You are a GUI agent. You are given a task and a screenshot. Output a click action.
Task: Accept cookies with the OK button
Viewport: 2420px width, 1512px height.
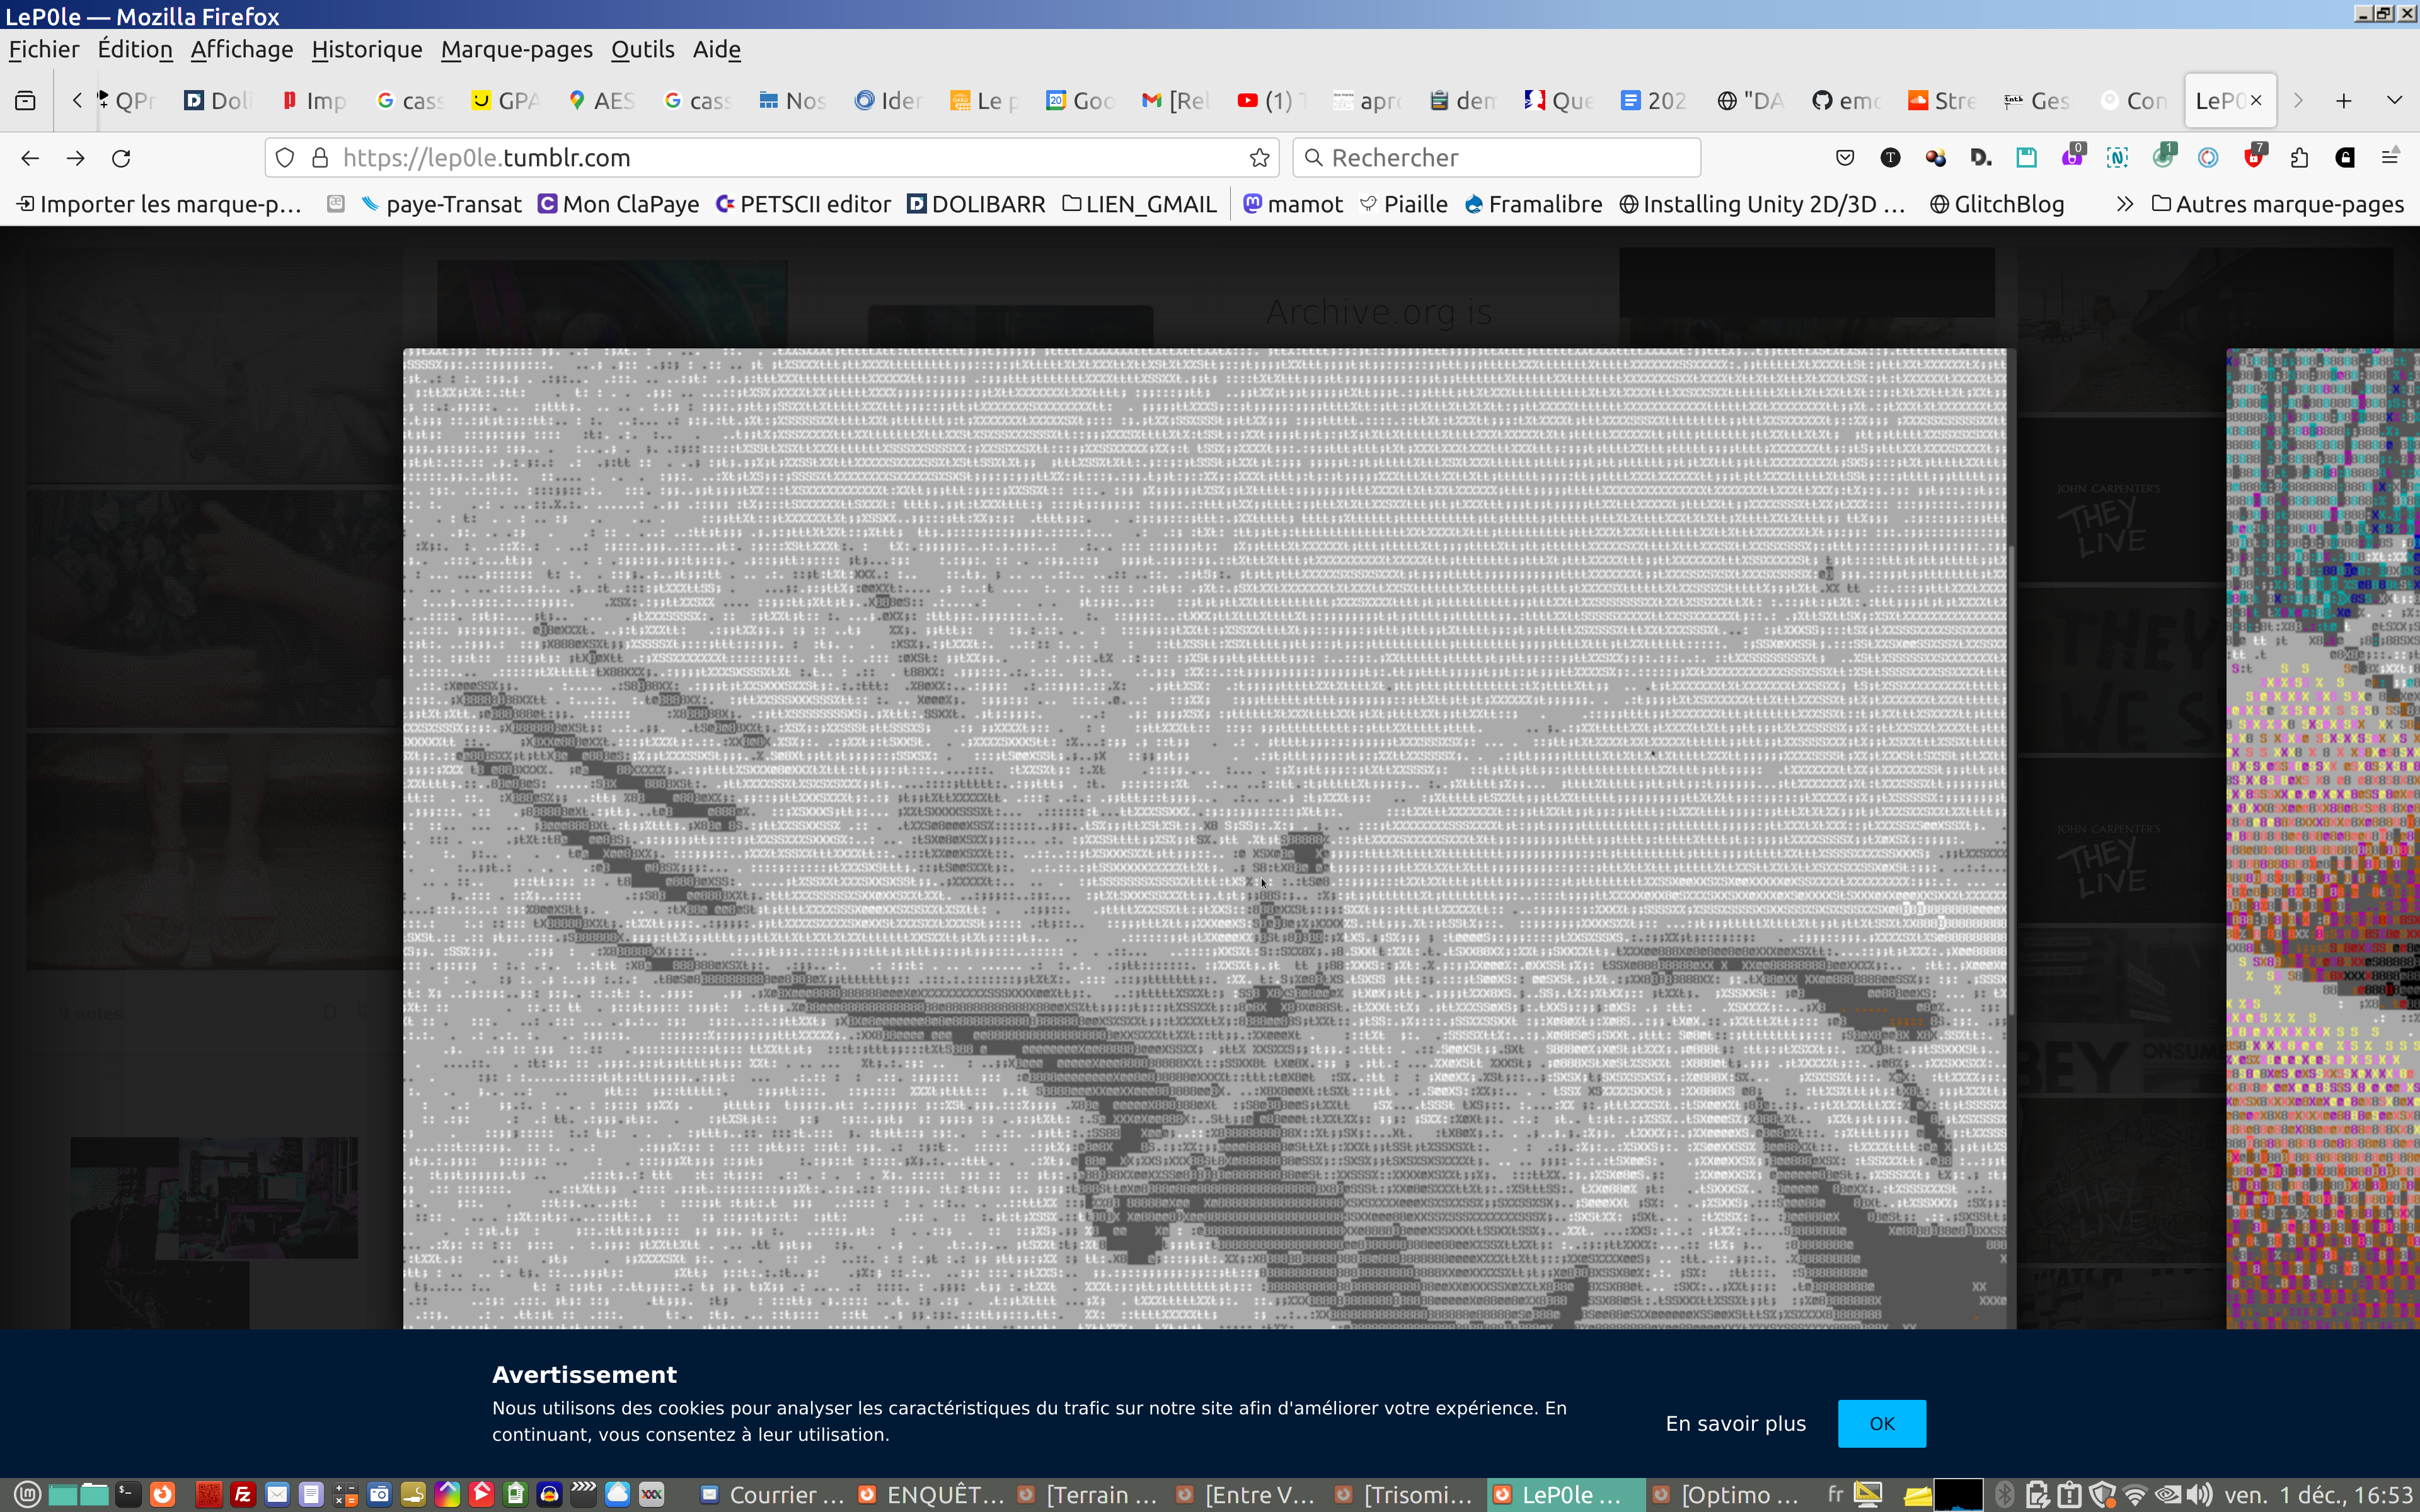point(1881,1423)
